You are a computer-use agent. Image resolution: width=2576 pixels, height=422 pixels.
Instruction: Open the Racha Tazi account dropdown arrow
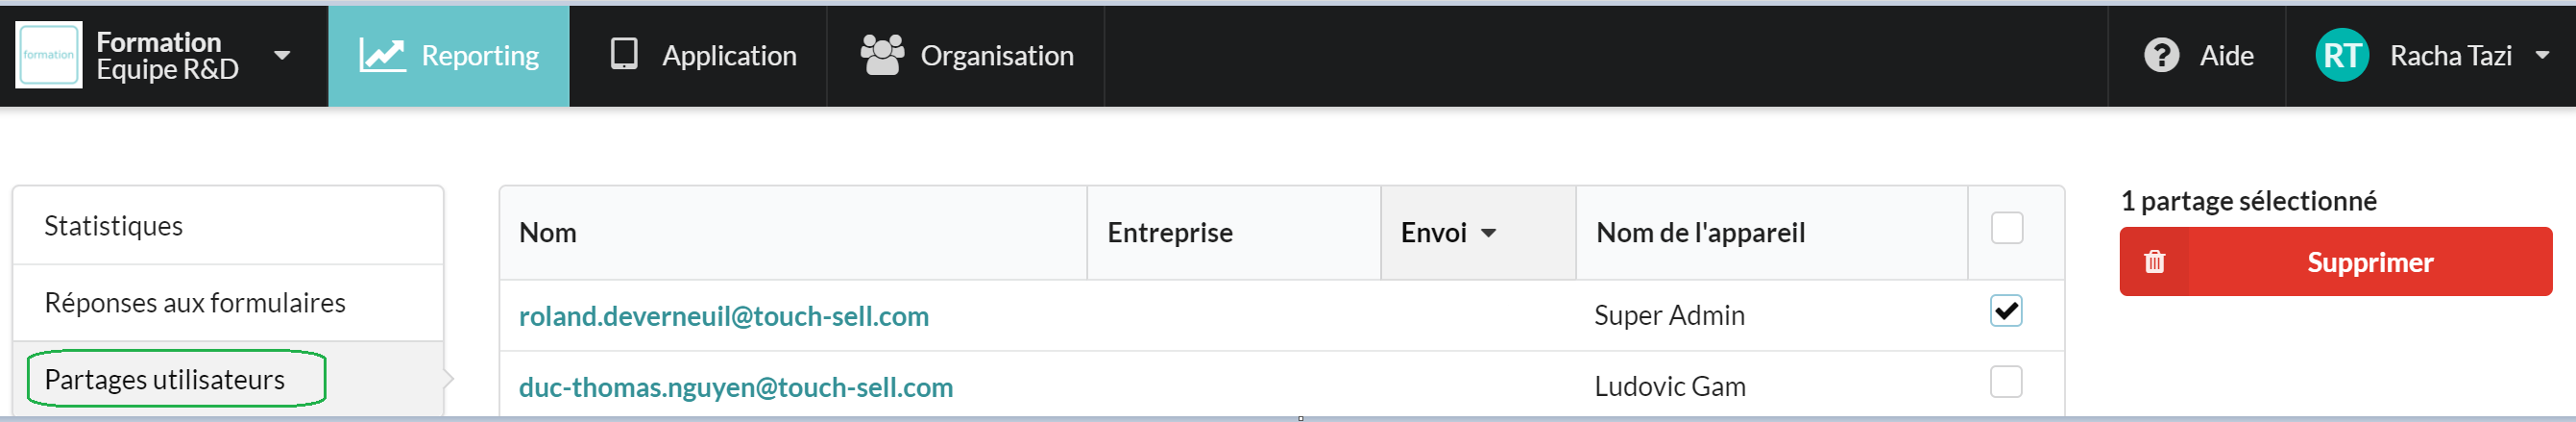(x=2542, y=55)
